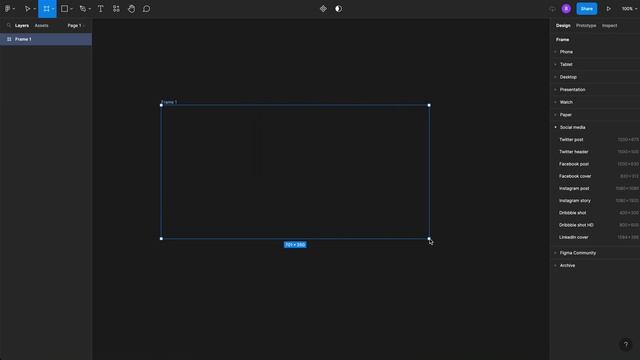Click the Share button
640x360 pixels.
tap(587, 9)
